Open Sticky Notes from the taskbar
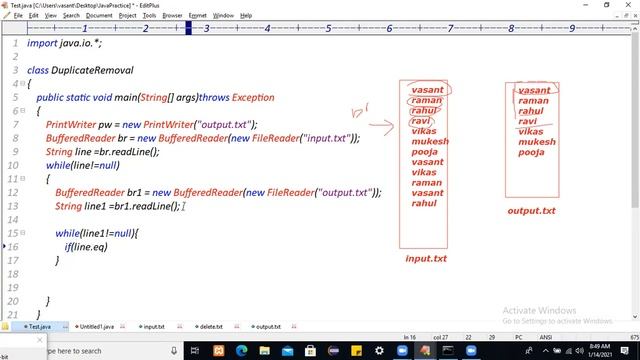This screenshot has height=360, width=640. [356, 351]
